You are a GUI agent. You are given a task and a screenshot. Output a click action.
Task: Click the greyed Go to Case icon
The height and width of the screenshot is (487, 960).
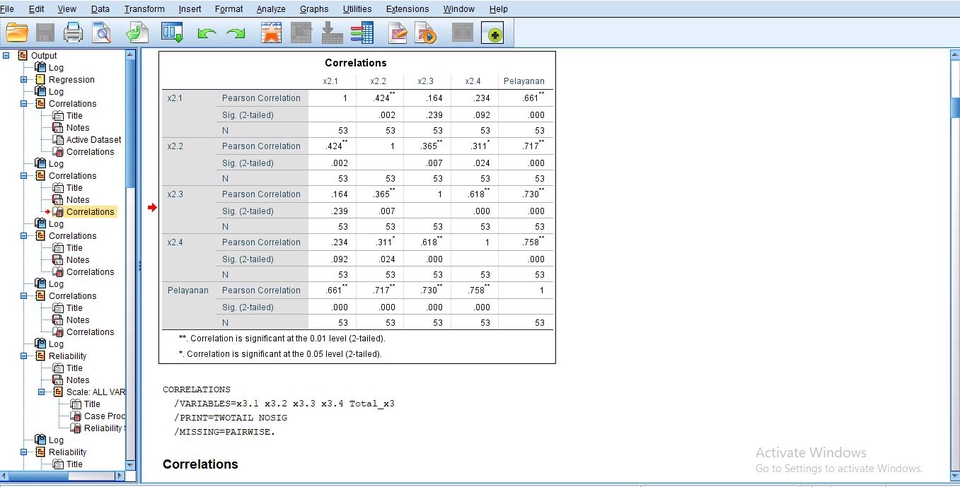(x=301, y=32)
